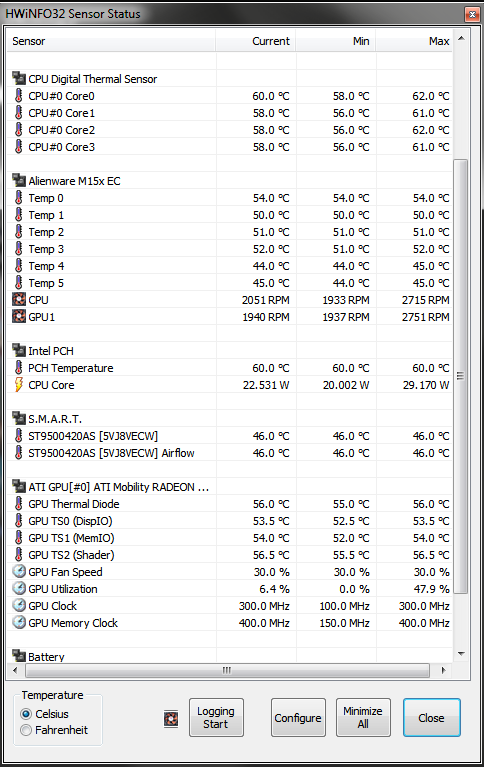Click the horizontal scrollbar thumb
The height and width of the screenshot is (767, 484).
(227, 670)
